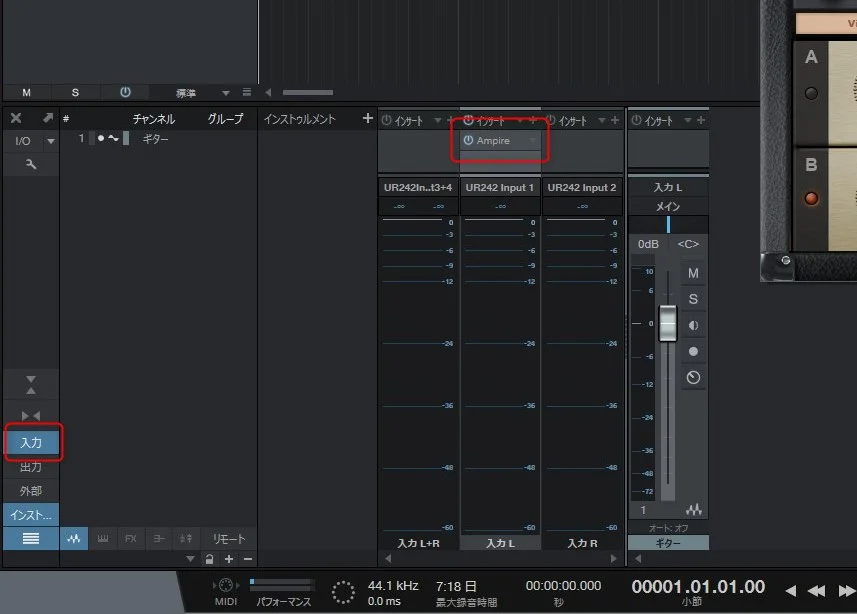Mute the guitar channel with M button
857x614 pixels.
point(693,273)
